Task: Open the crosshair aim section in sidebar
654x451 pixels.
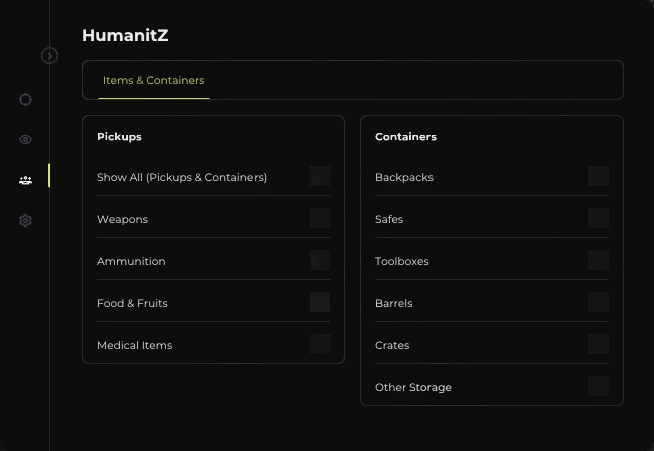Action: click(x=25, y=99)
